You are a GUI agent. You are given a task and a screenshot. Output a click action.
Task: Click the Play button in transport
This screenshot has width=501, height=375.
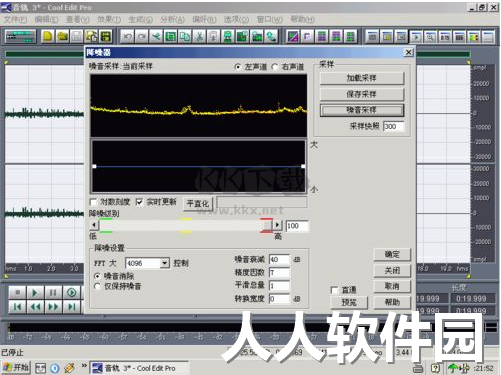[x=35, y=293]
